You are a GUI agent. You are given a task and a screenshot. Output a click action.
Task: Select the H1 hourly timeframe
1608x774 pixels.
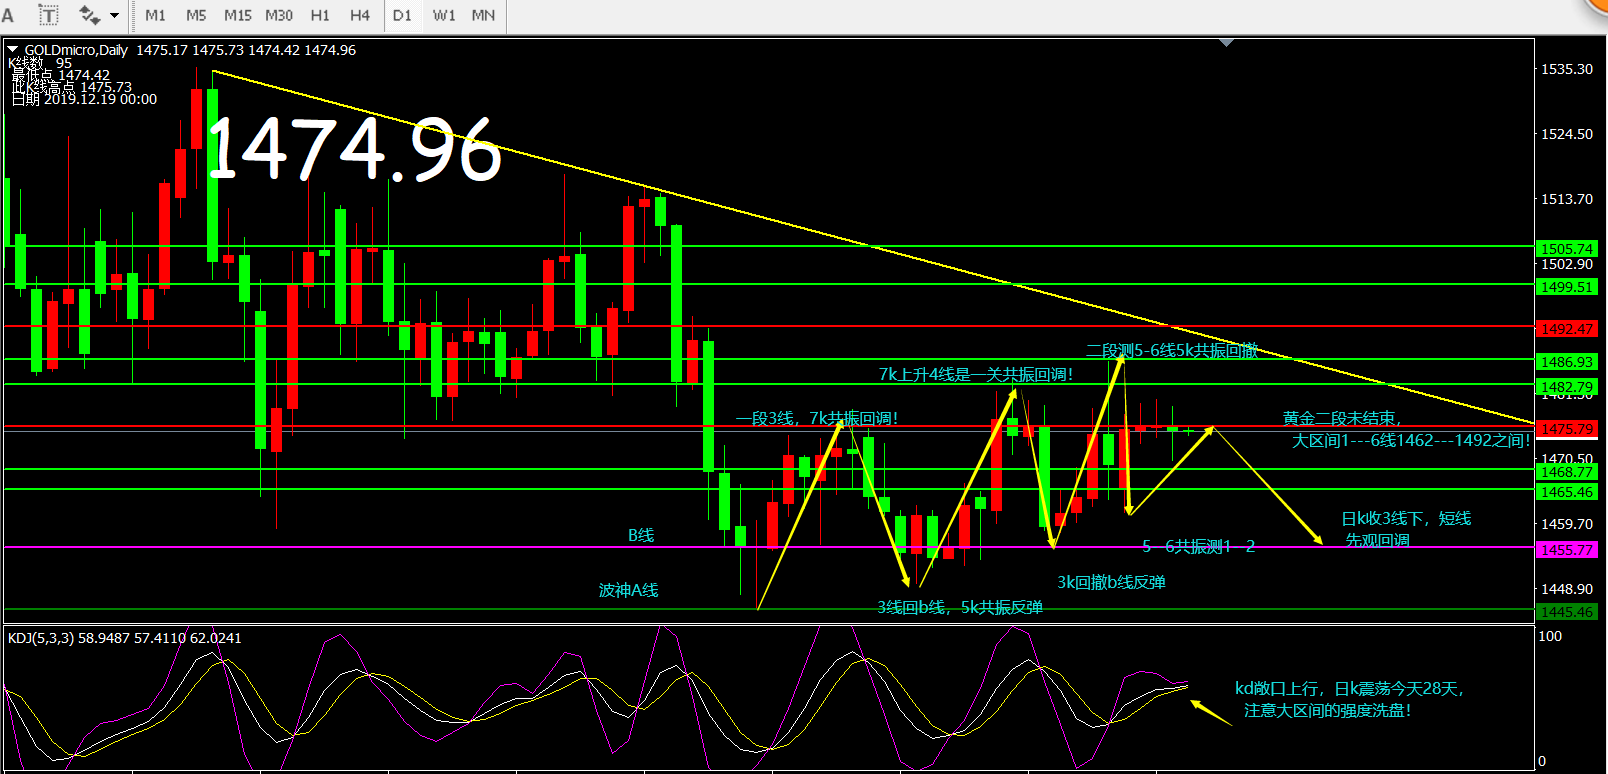click(x=320, y=15)
